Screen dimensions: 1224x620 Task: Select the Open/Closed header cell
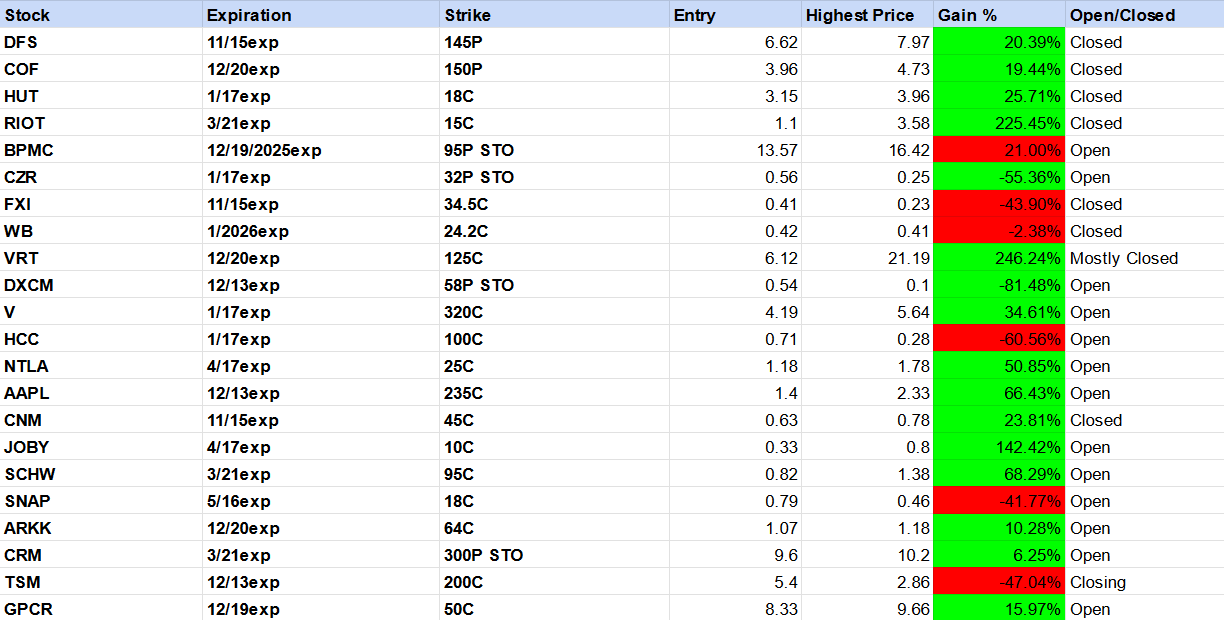1145,15
